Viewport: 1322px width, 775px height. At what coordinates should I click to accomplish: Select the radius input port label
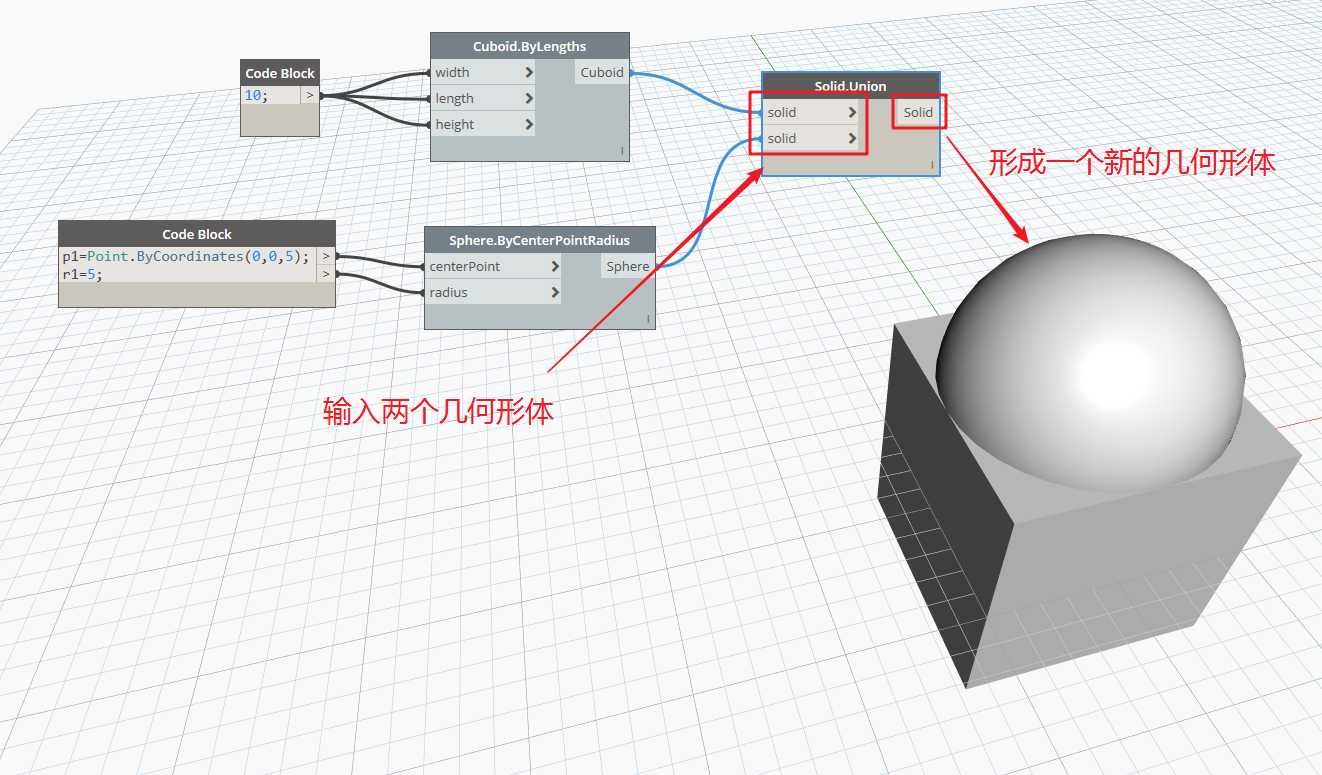(x=449, y=293)
